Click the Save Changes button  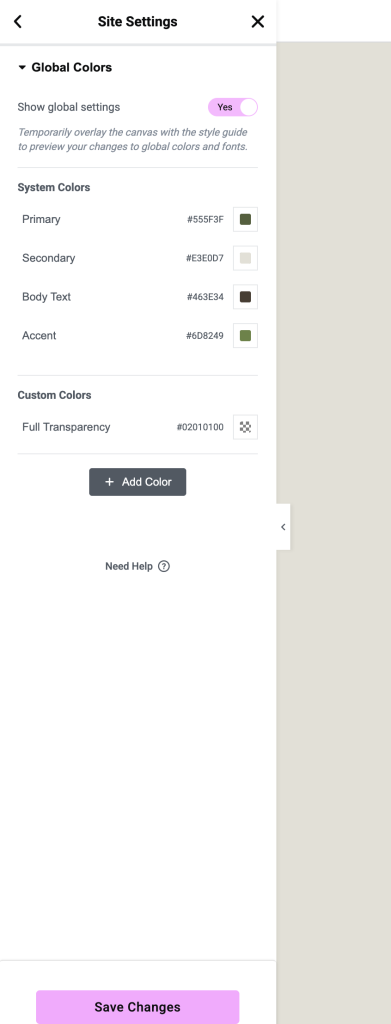coord(138,1007)
